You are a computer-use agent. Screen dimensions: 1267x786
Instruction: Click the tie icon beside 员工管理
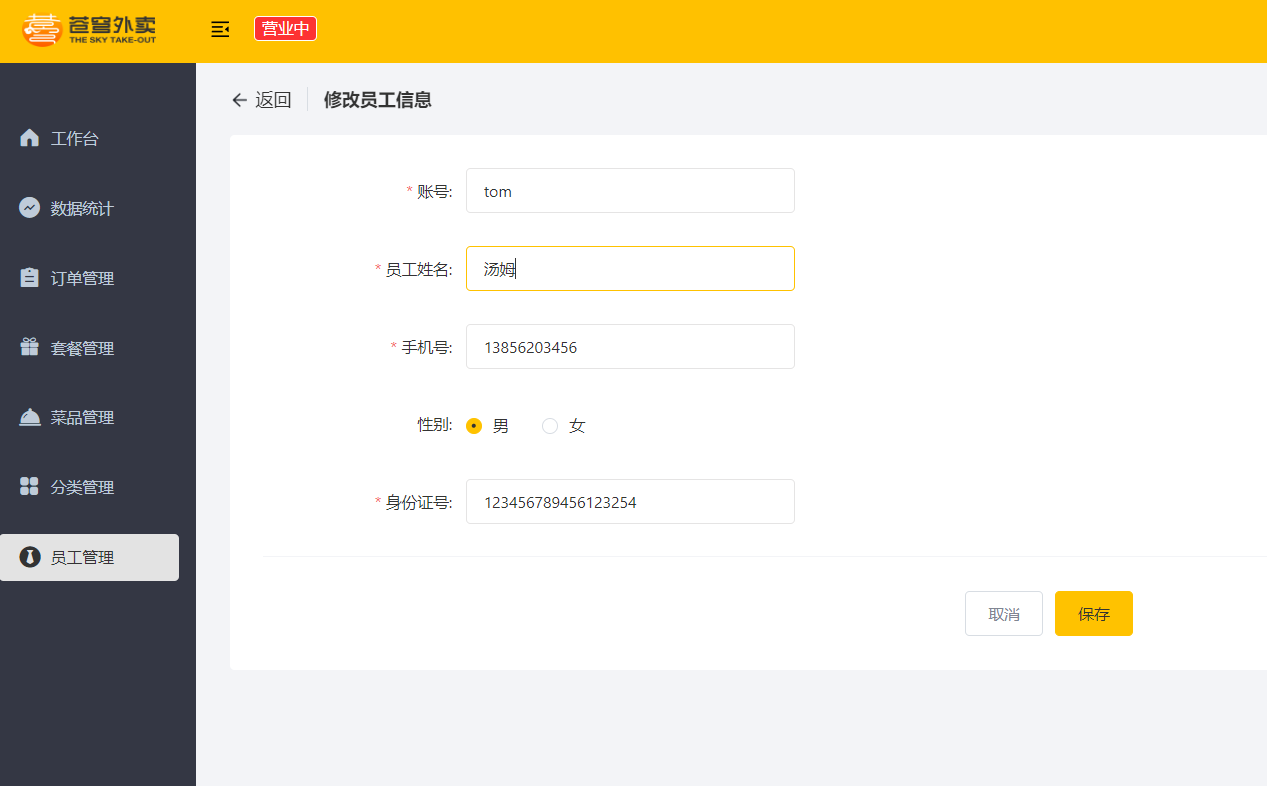point(29,557)
